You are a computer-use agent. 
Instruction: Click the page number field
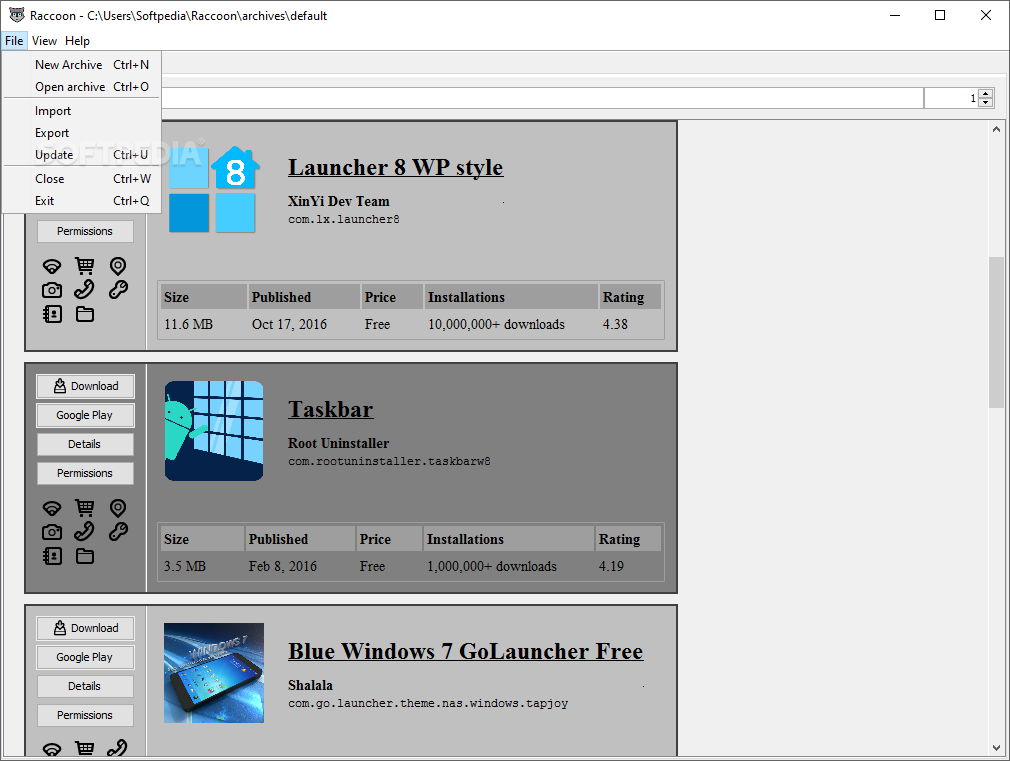(x=951, y=98)
